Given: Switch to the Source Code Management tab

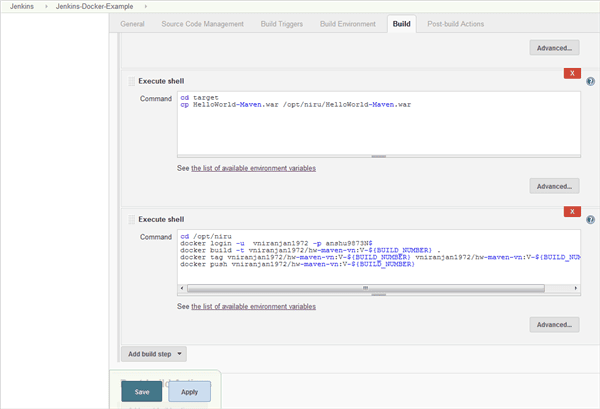Looking at the screenshot, I should [x=201, y=23].
